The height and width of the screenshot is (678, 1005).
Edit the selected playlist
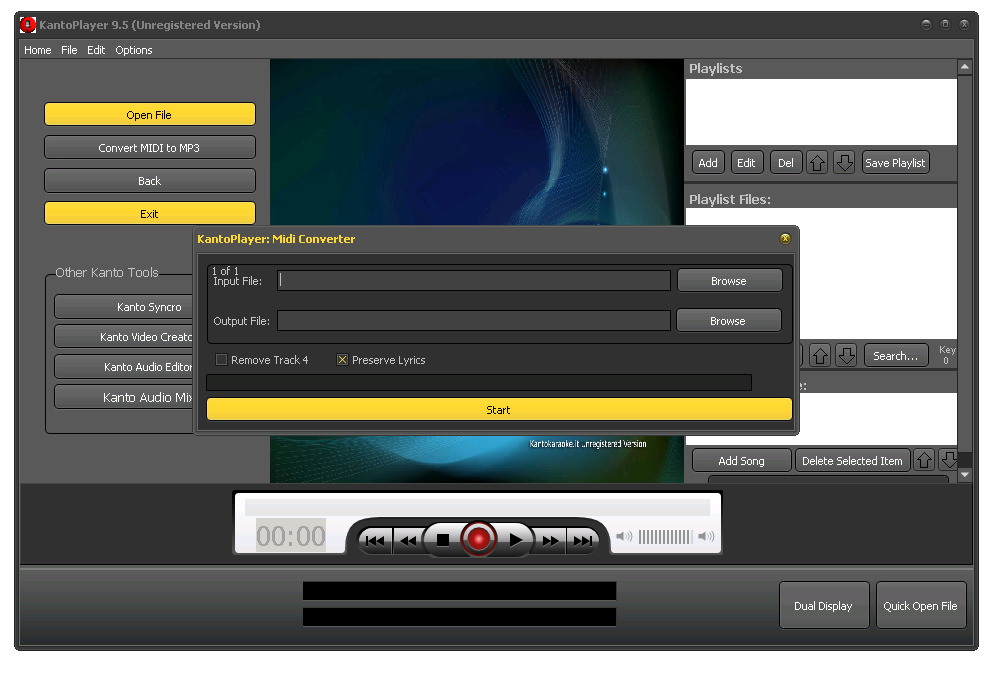click(x=746, y=163)
